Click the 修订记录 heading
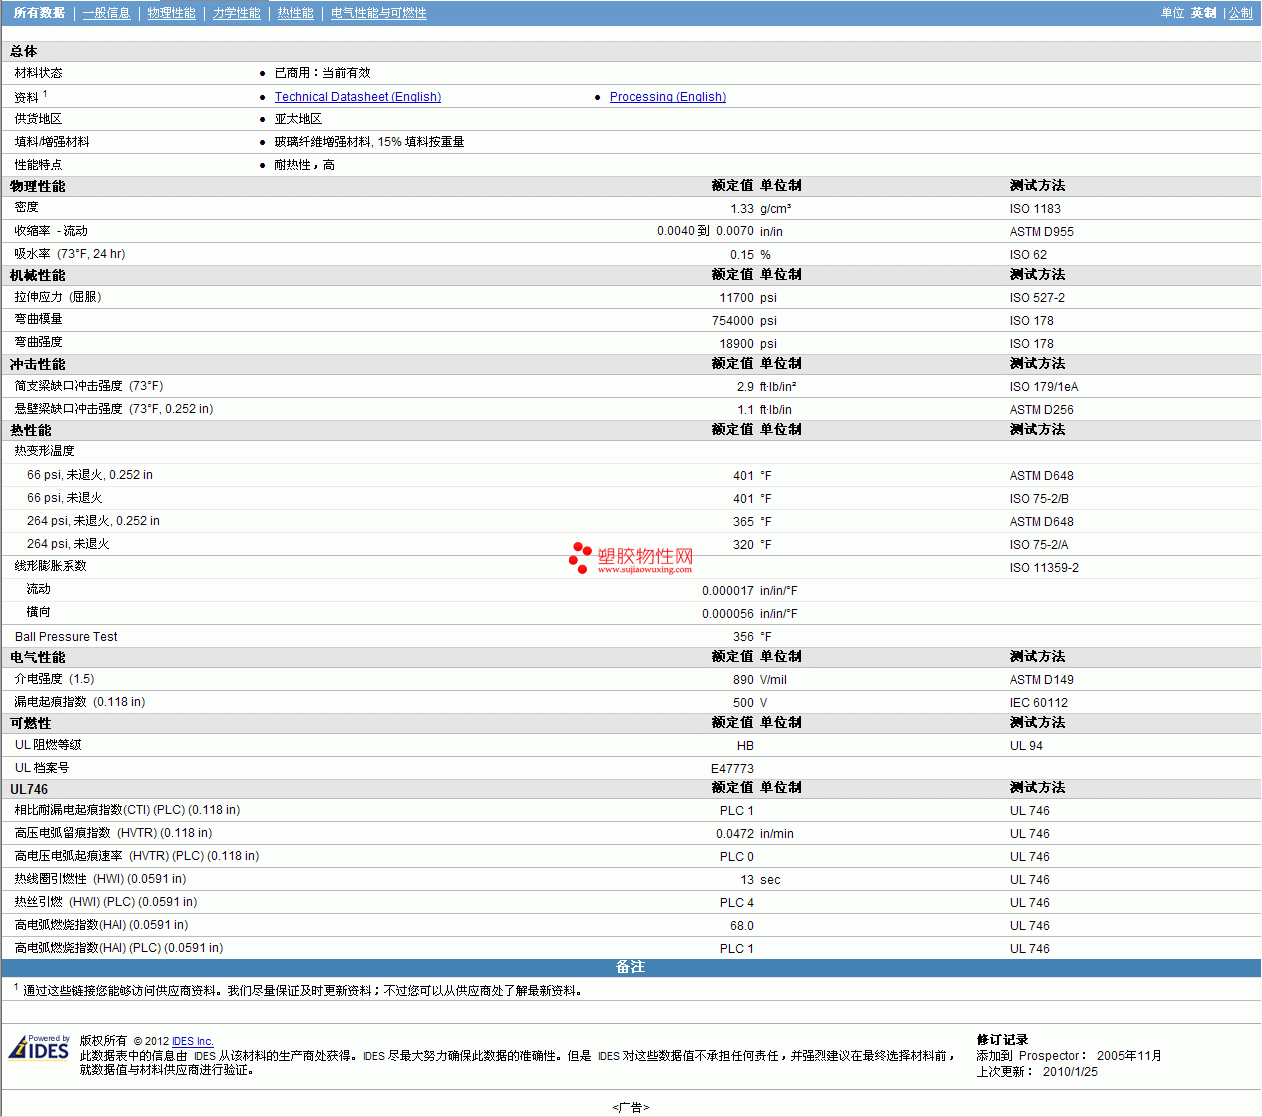Image resolution: width=1262 pixels, height=1117 pixels. coord(1002,1040)
